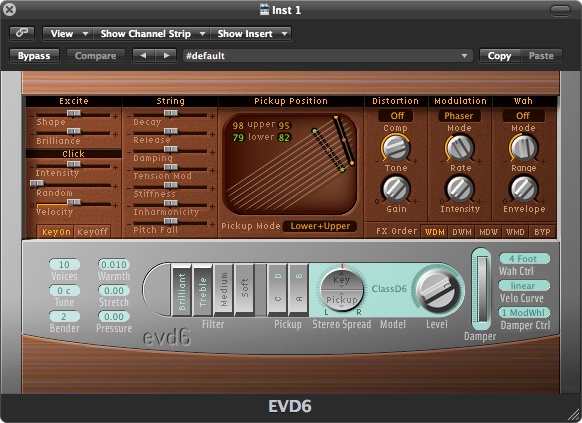
Task: Click the Damping slider
Action: [x=170, y=150]
